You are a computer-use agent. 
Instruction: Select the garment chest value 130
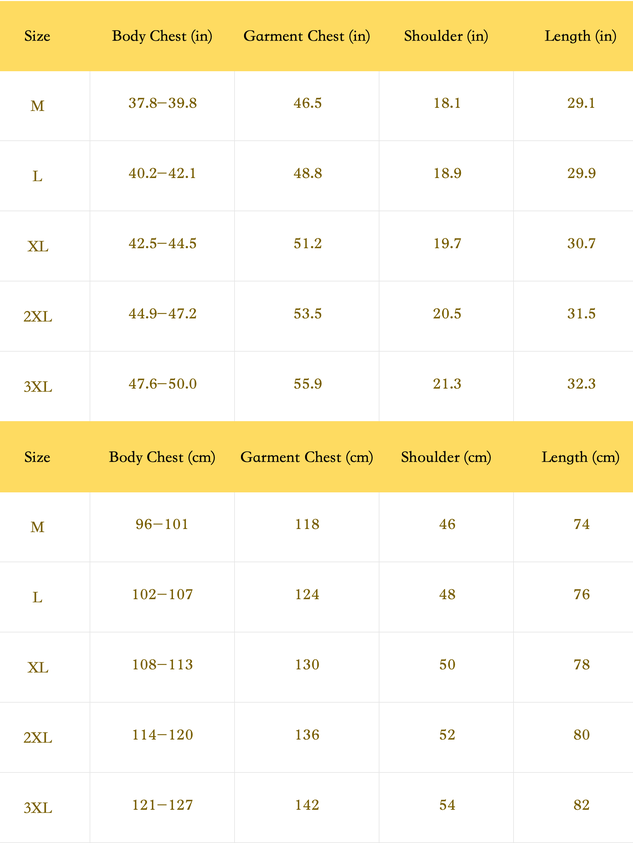click(307, 665)
